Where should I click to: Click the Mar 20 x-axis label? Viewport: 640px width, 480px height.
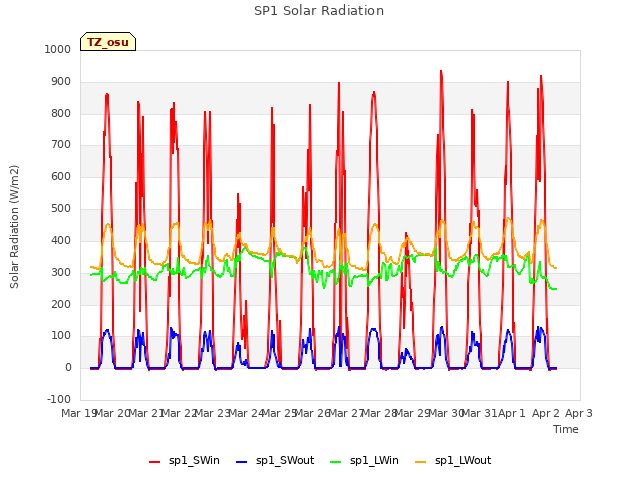click(x=113, y=413)
